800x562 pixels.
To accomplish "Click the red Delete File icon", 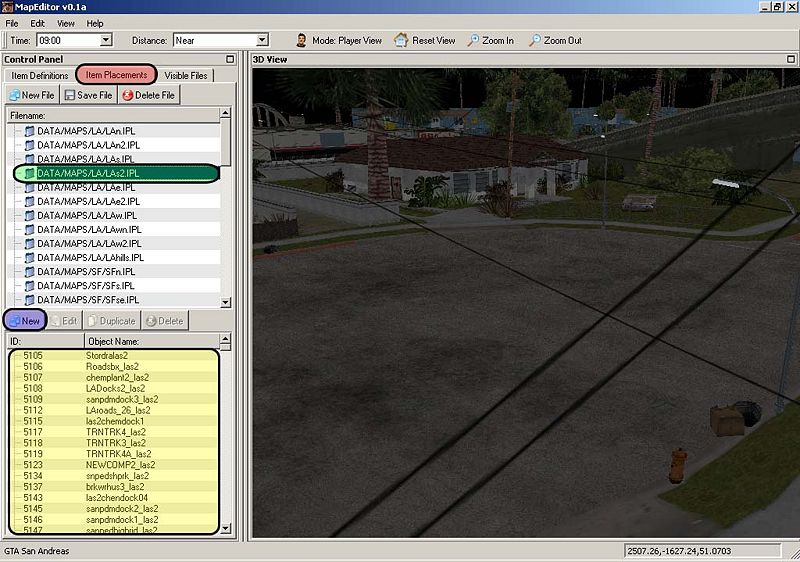I will point(126,95).
